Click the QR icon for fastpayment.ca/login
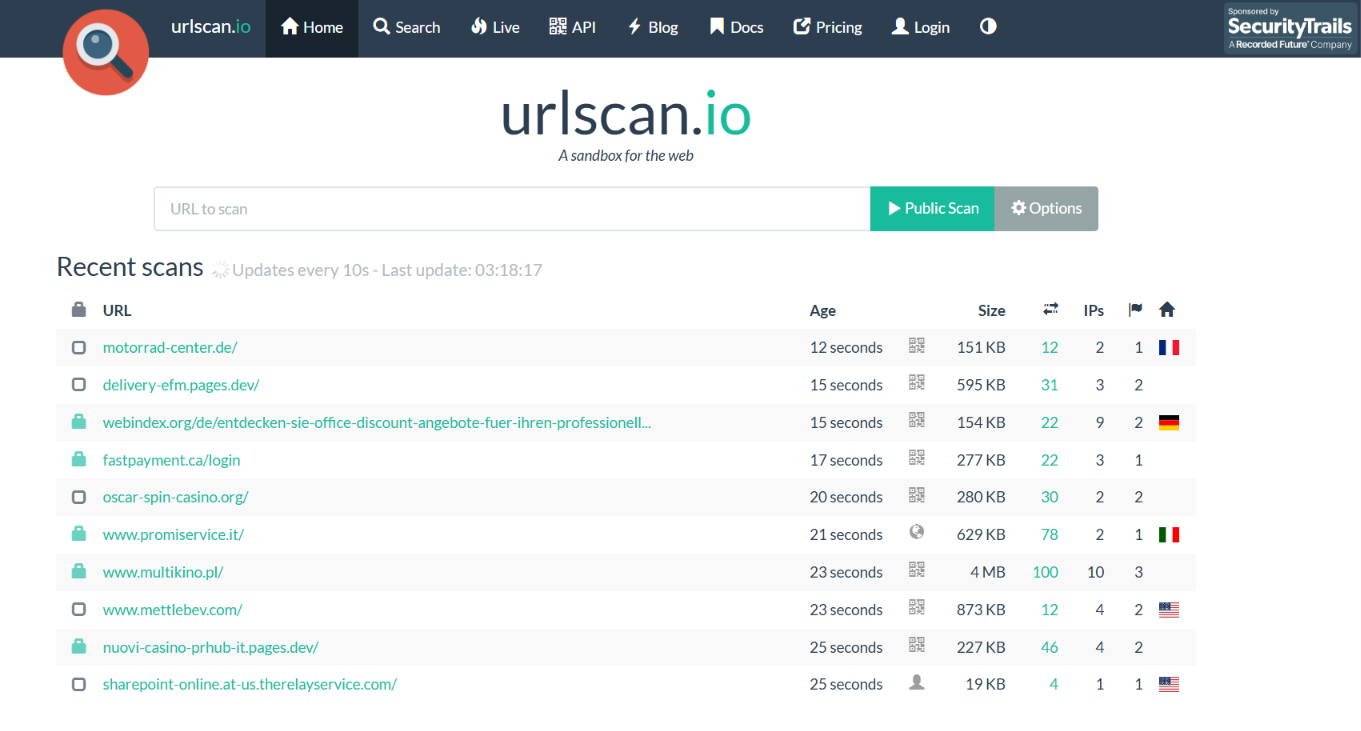The width and height of the screenshot is (1361, 731). [917, 458]
